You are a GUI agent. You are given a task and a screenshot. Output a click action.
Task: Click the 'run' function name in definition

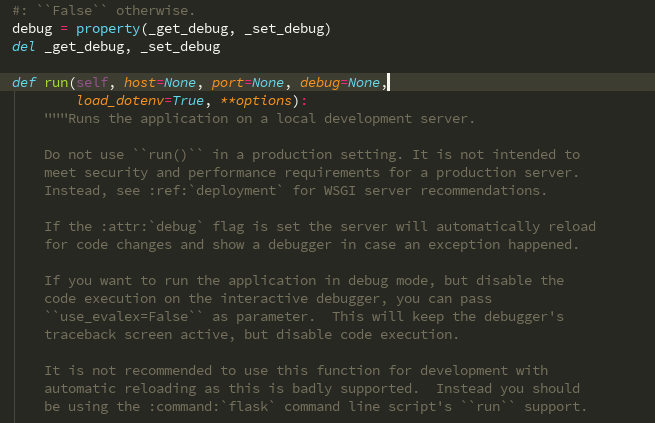click(55, 82)
